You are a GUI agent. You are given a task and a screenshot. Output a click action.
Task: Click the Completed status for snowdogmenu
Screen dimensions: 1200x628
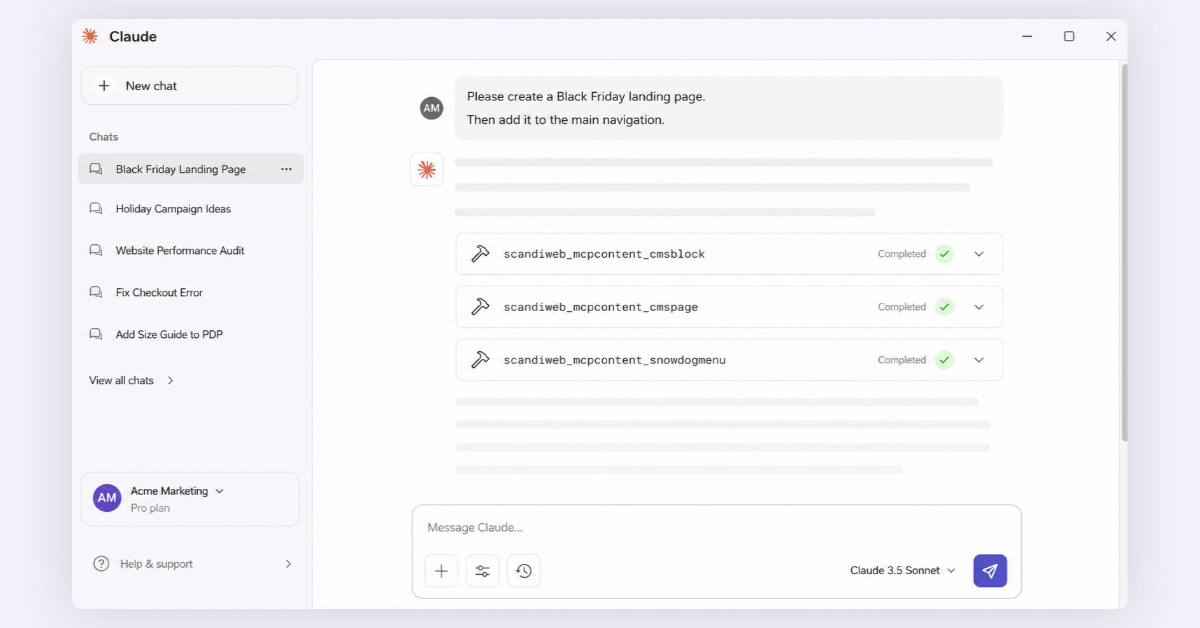click(x=902, y=360)
